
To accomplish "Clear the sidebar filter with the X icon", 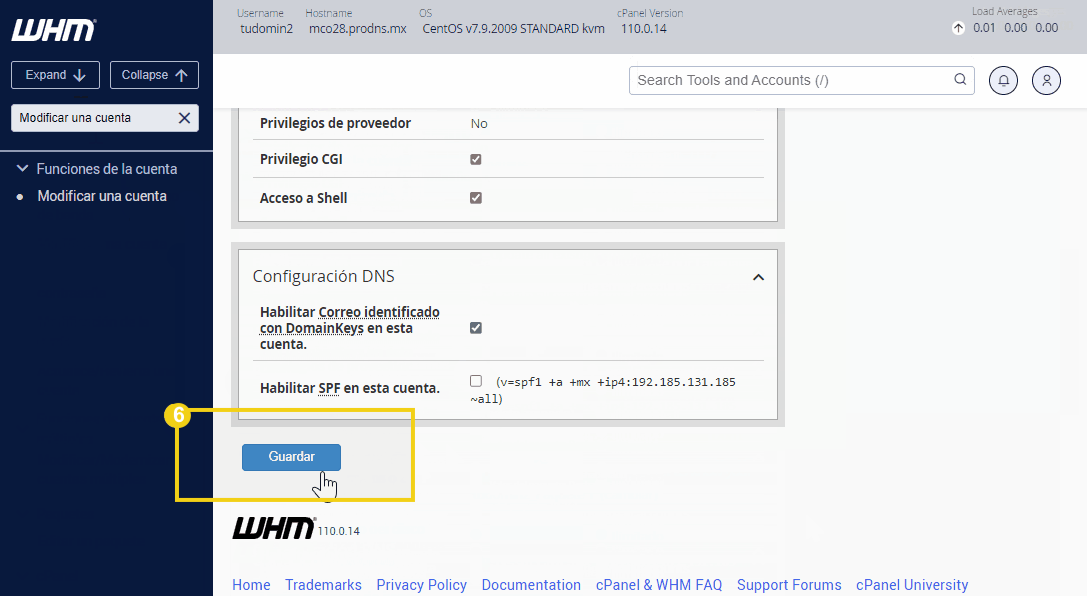I will (x=184, y=118).
